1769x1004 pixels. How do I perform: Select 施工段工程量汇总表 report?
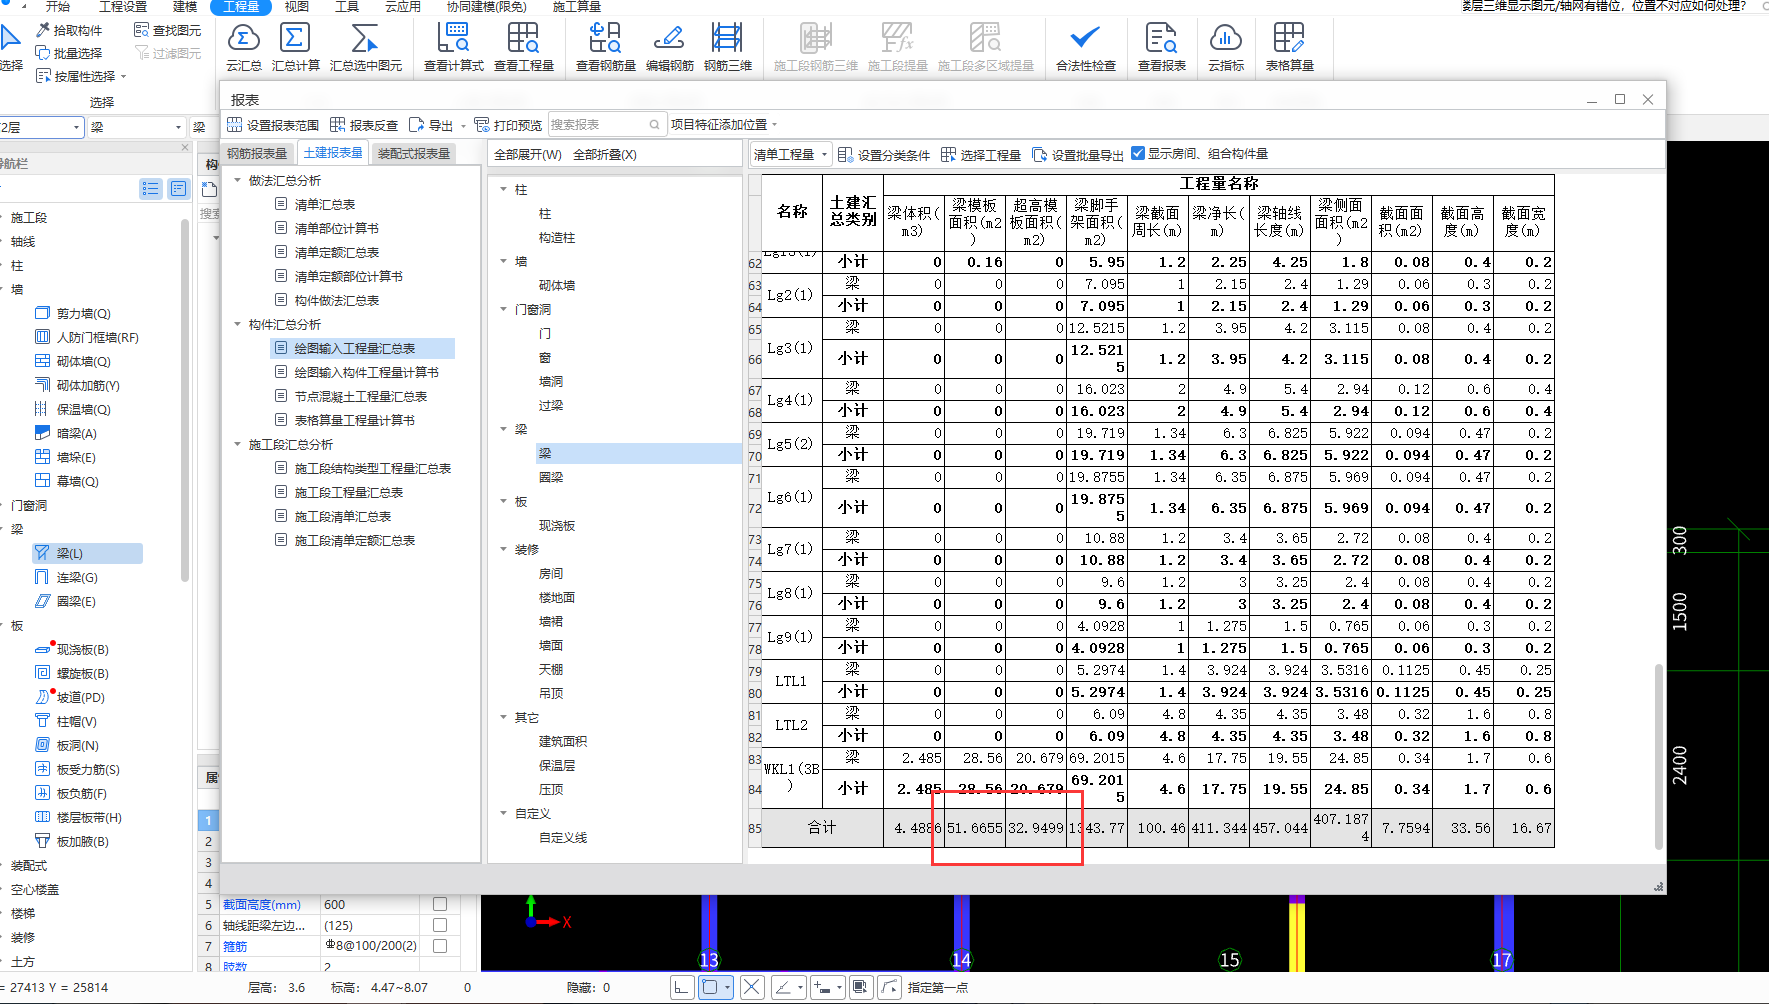(349, 492)
